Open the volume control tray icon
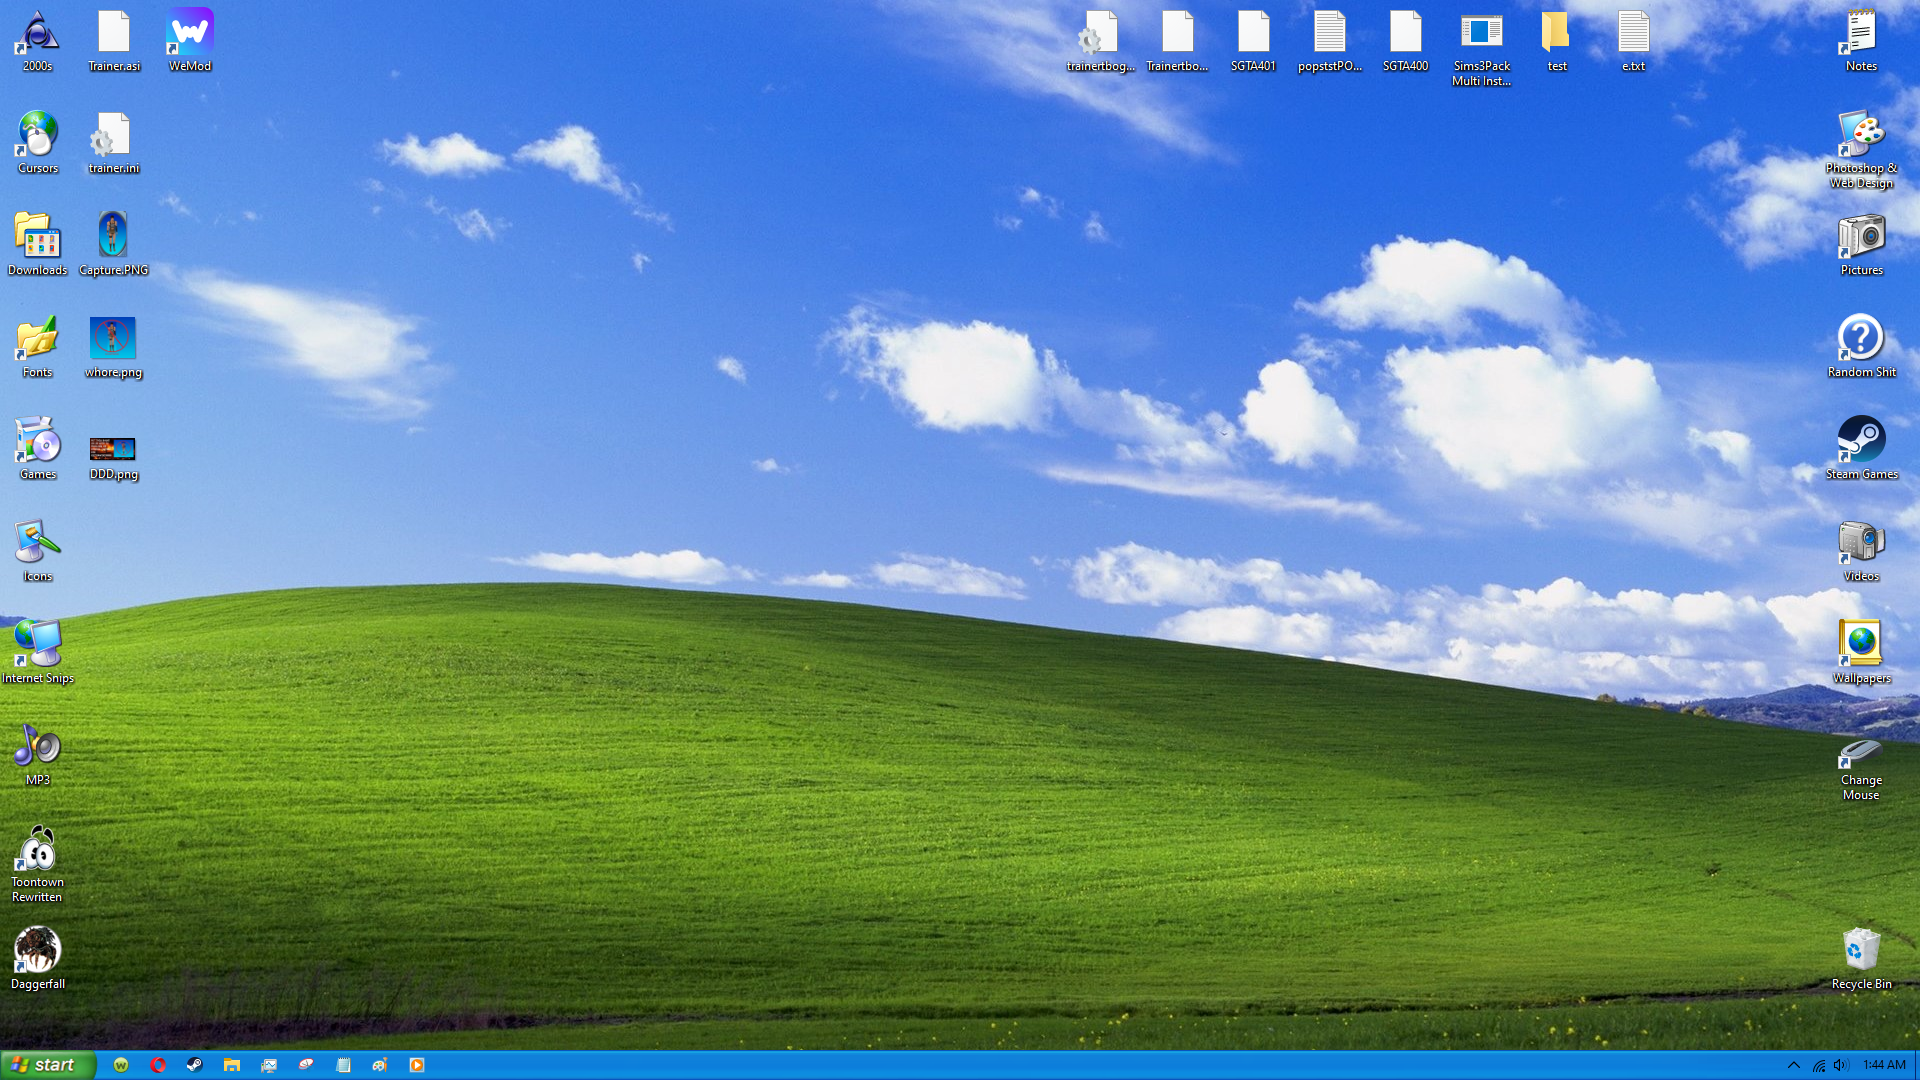The width and height of the screenshot is (1920, 1080). 1841,1065
